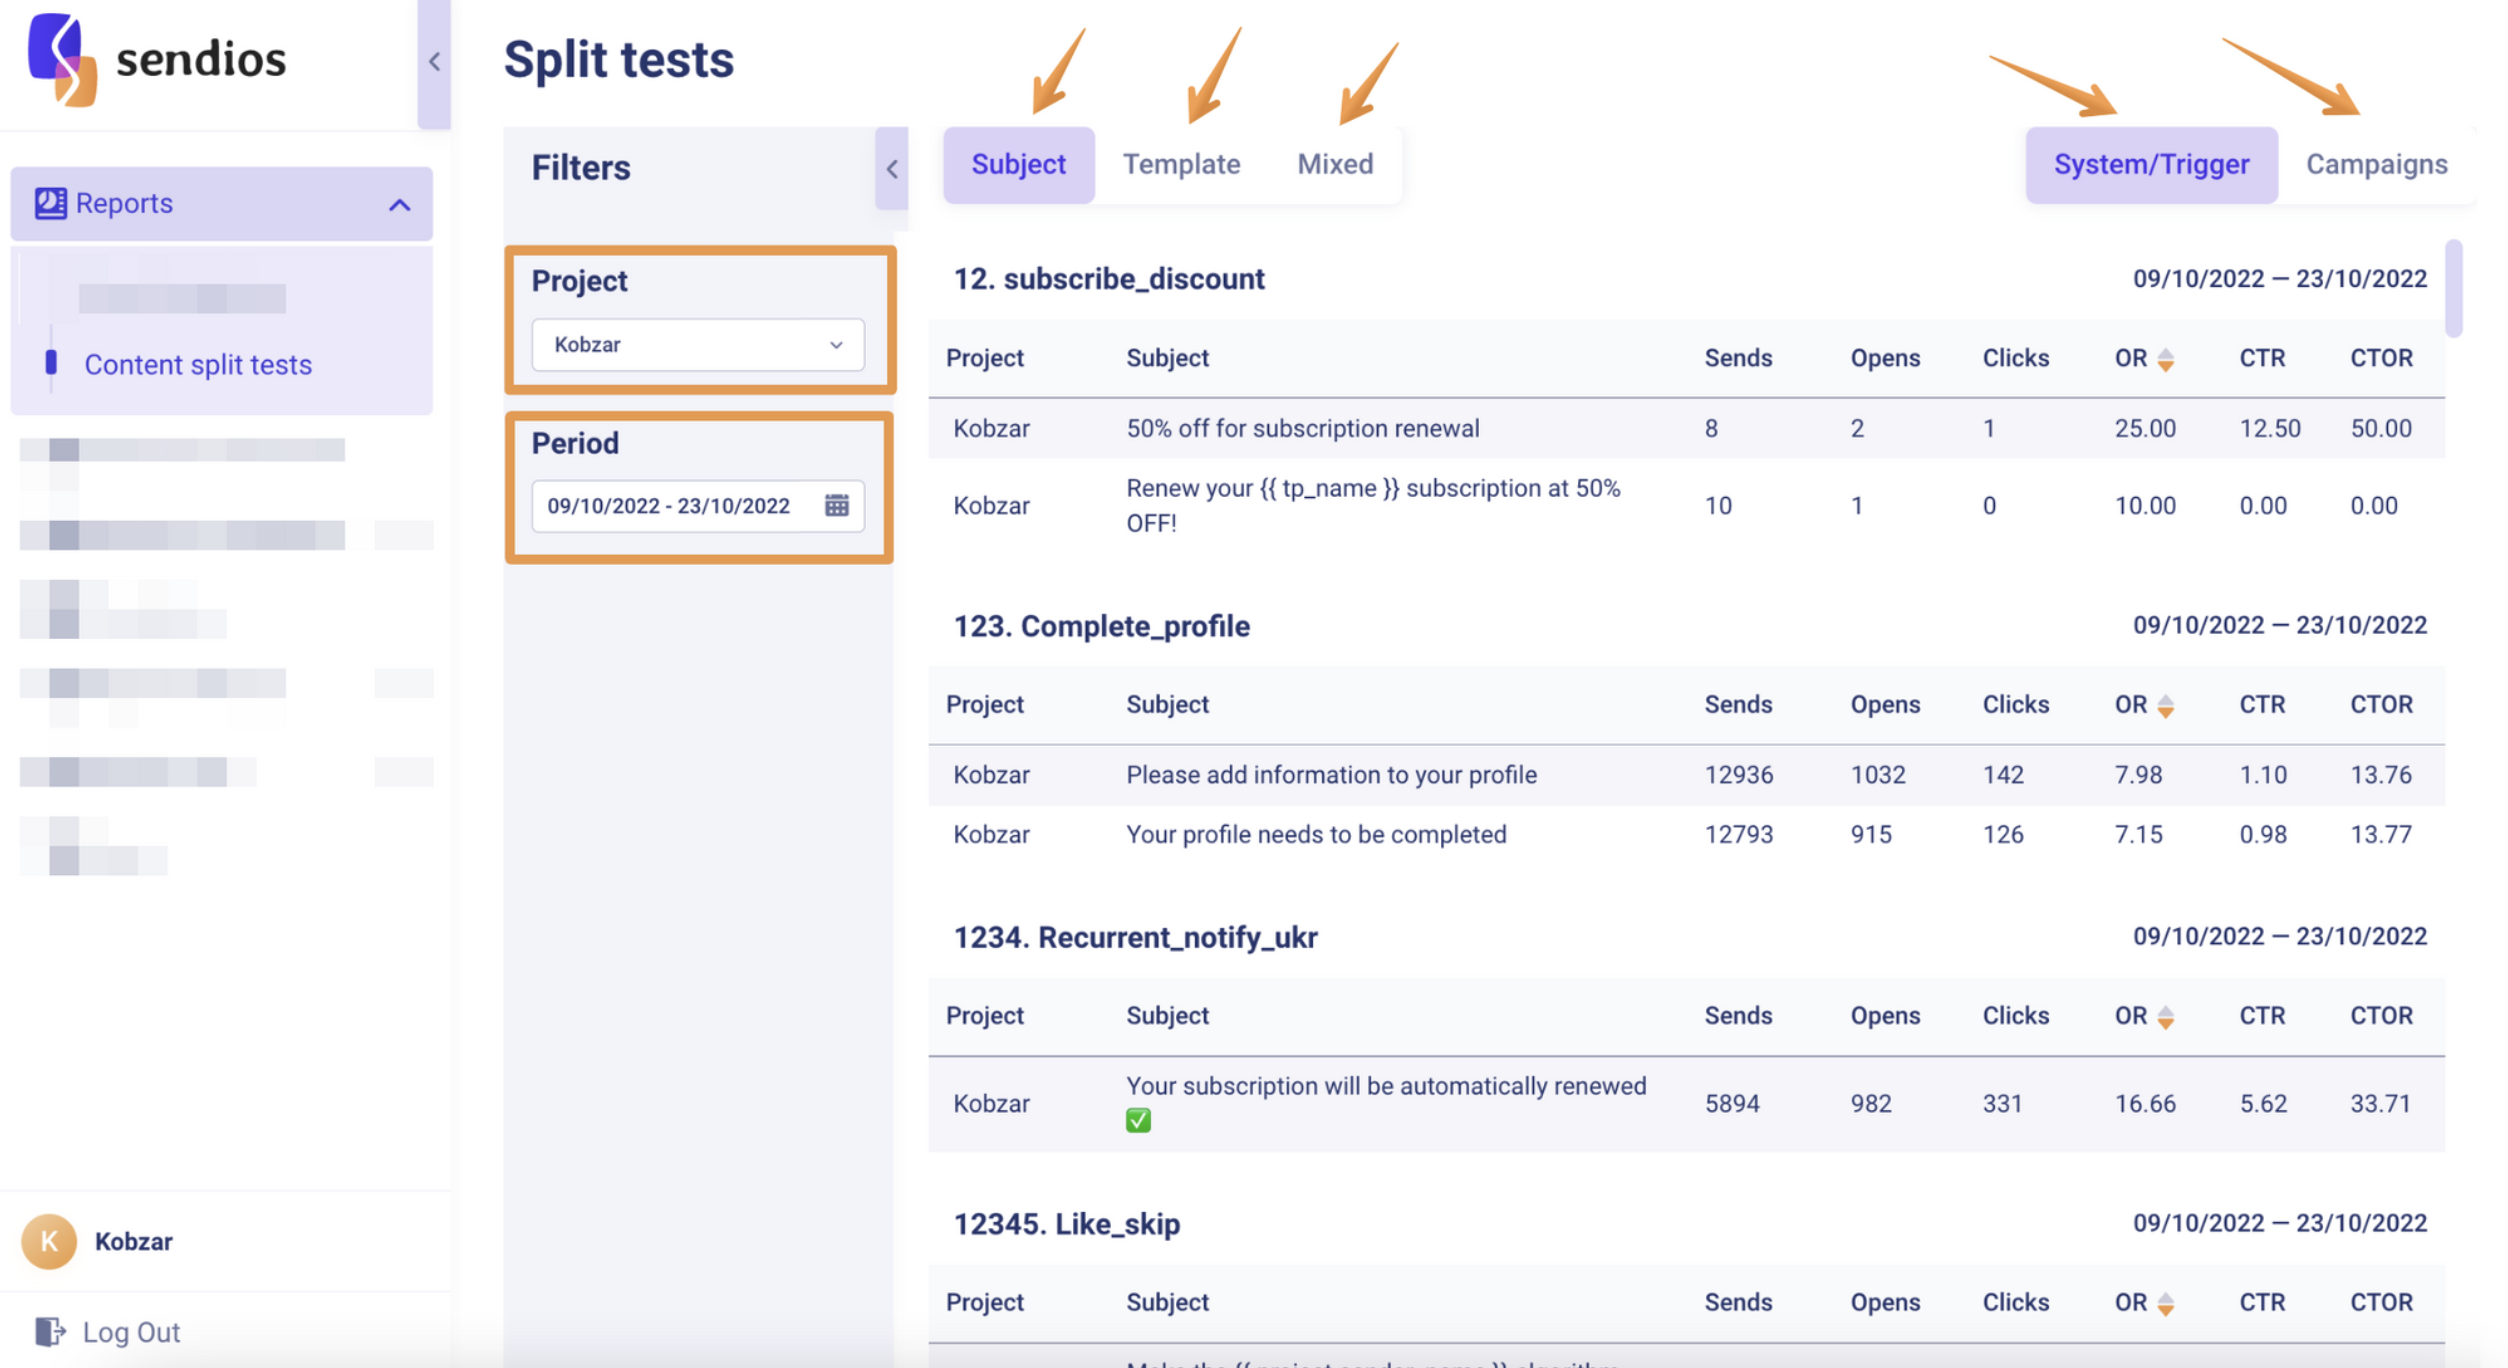Open the calendar icon in Period field
Viewport: 2508px width, 1368px height.
click(x=836, y=505)
